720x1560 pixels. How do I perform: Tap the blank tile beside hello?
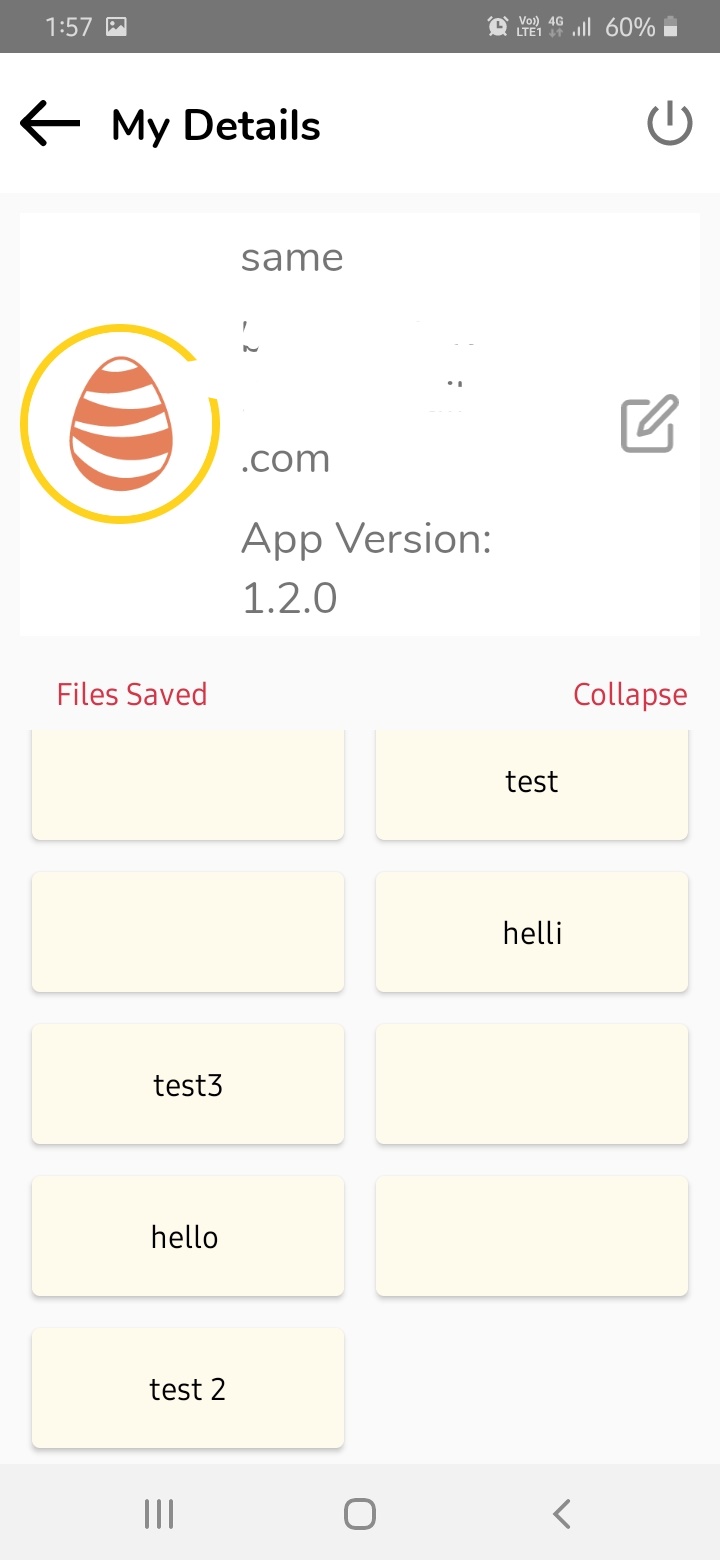point(532,1236)
